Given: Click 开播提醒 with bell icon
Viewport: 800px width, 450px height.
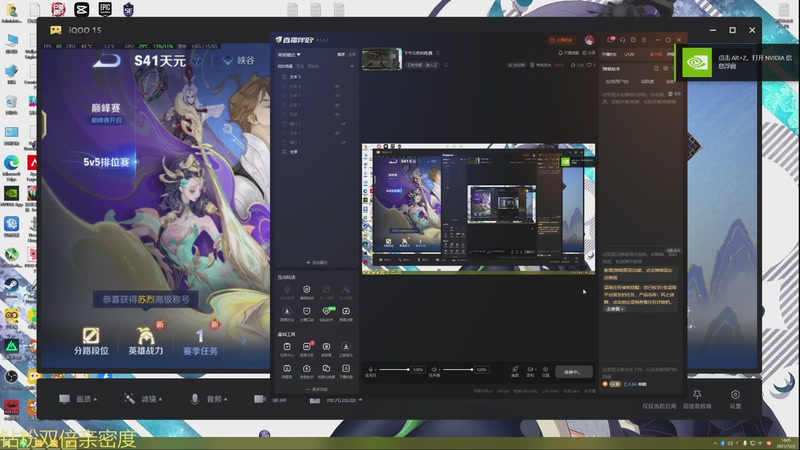Looking at the screenshot, I should pyautogui.click(x=569, y=53).
